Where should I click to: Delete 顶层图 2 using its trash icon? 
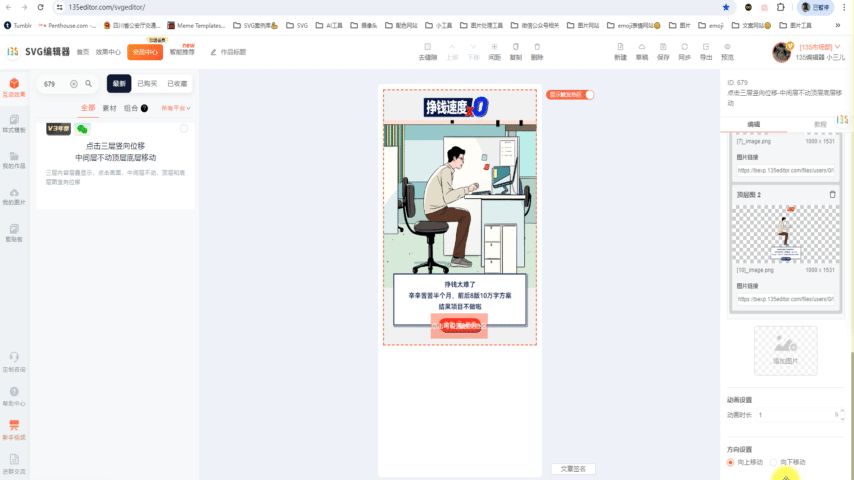[832, 194]
